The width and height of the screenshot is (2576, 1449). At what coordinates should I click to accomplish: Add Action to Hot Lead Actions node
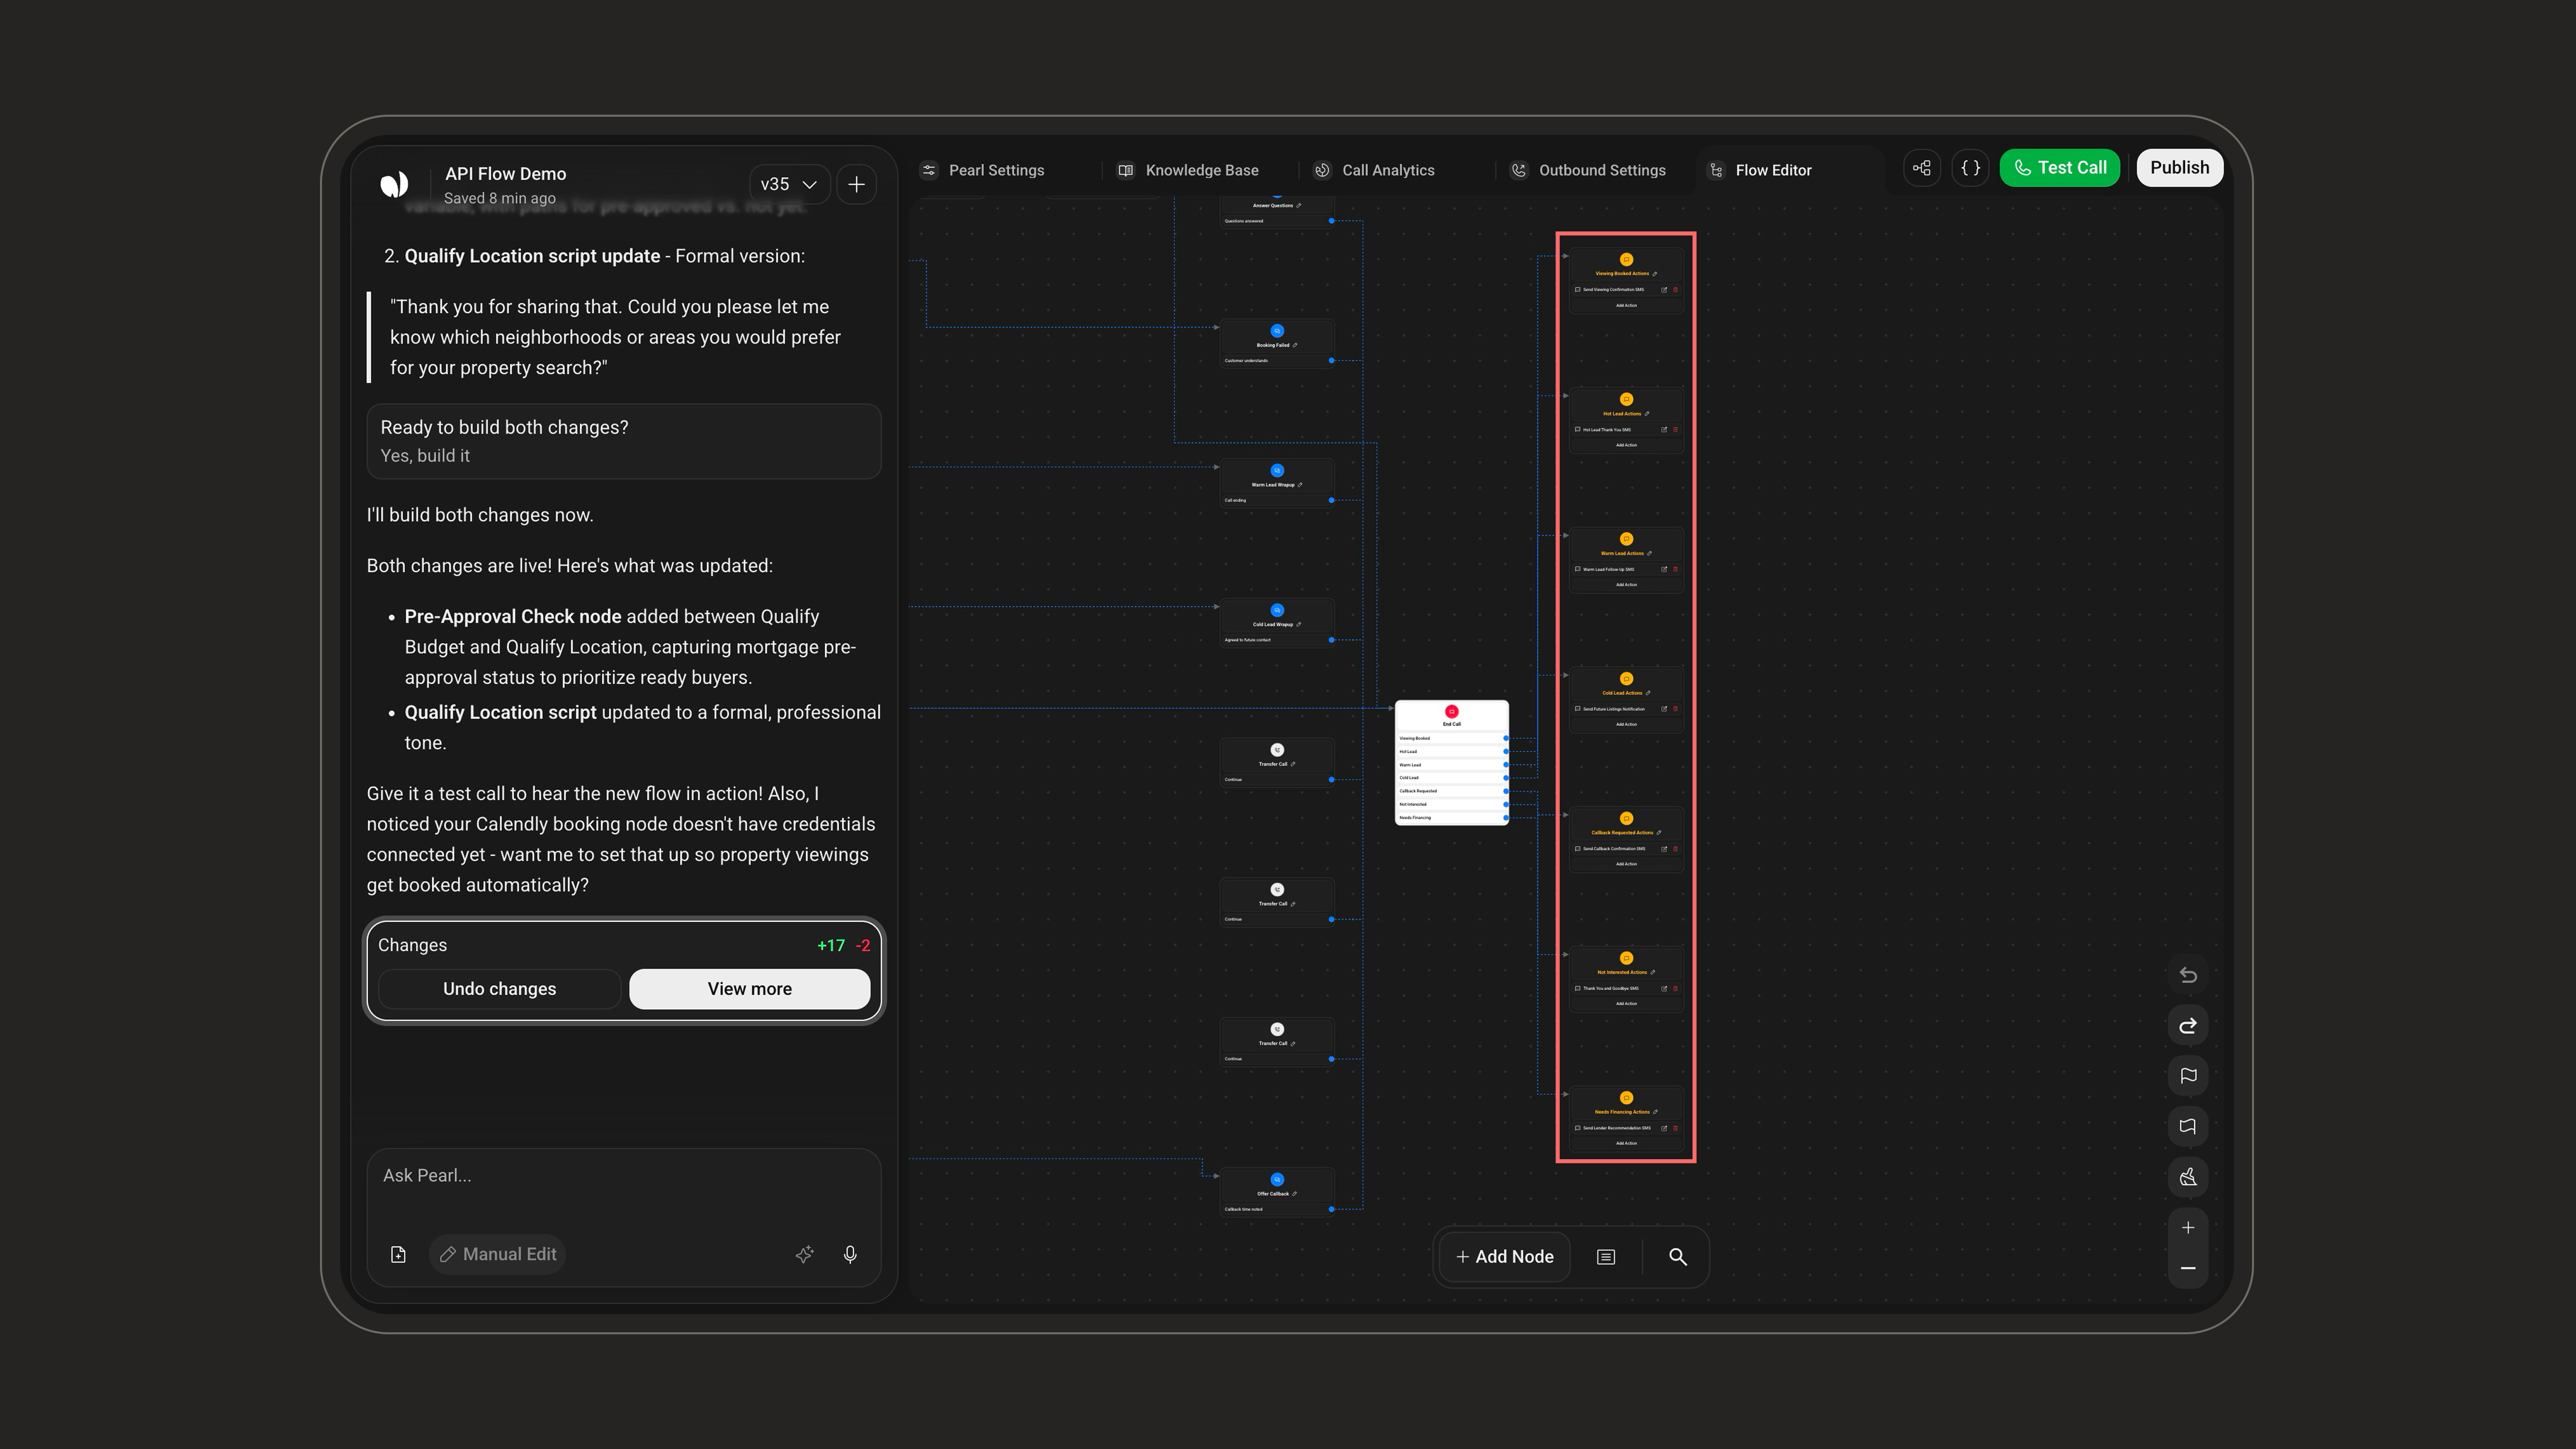(x=1626, y=445)
